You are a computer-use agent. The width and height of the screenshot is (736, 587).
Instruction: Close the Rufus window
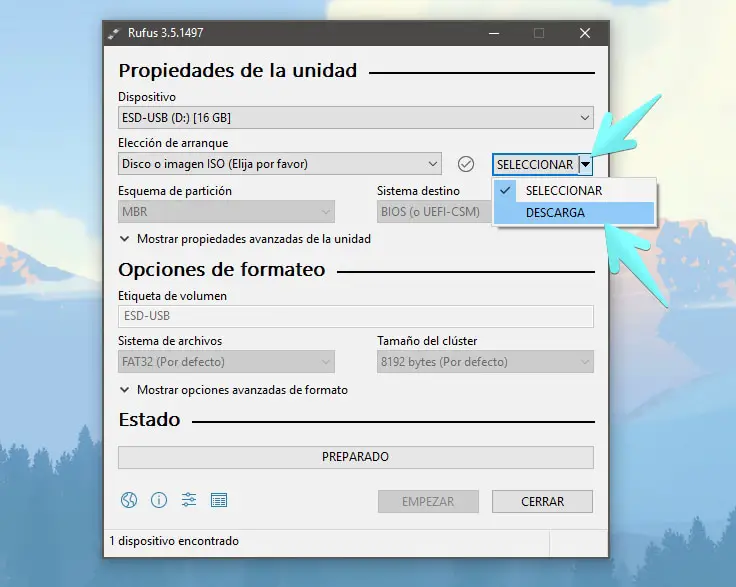[x=585, y=33]
